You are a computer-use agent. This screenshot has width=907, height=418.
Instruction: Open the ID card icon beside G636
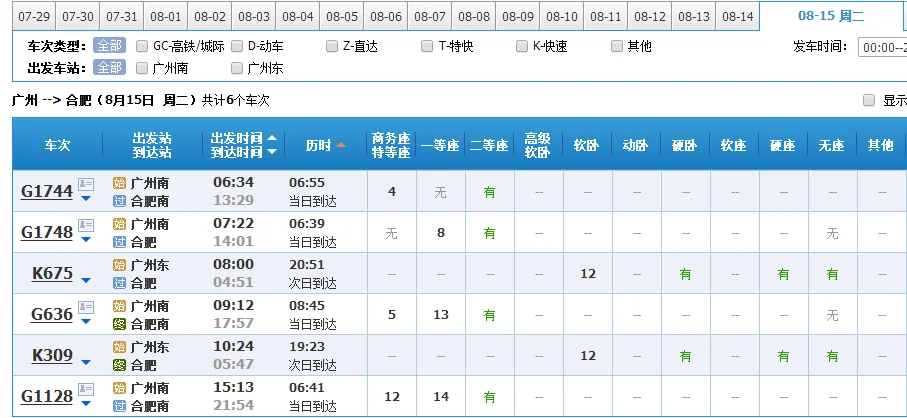(x=86, y=307)
